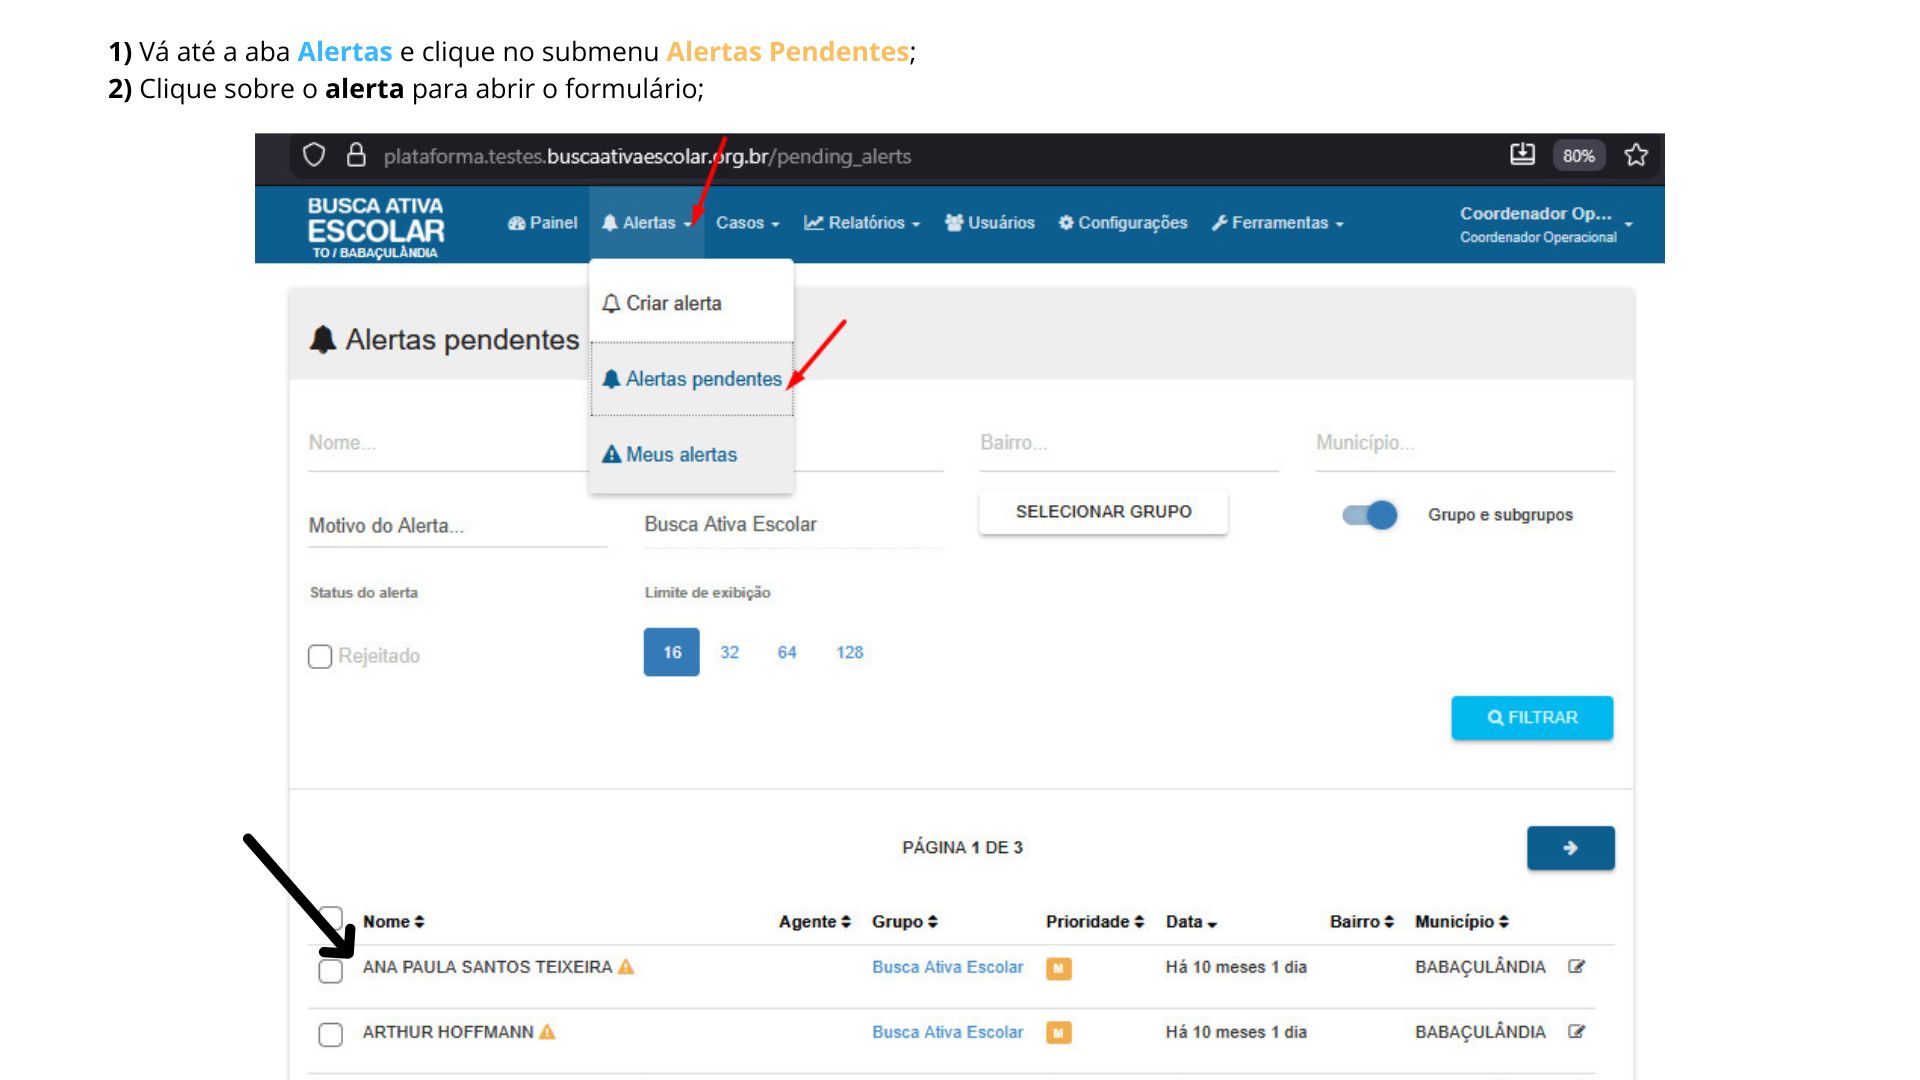Open edit icon for ANA PAULA SANTOS TEIXEIRA
1920x1080 pixels.
click(1577, 967)
